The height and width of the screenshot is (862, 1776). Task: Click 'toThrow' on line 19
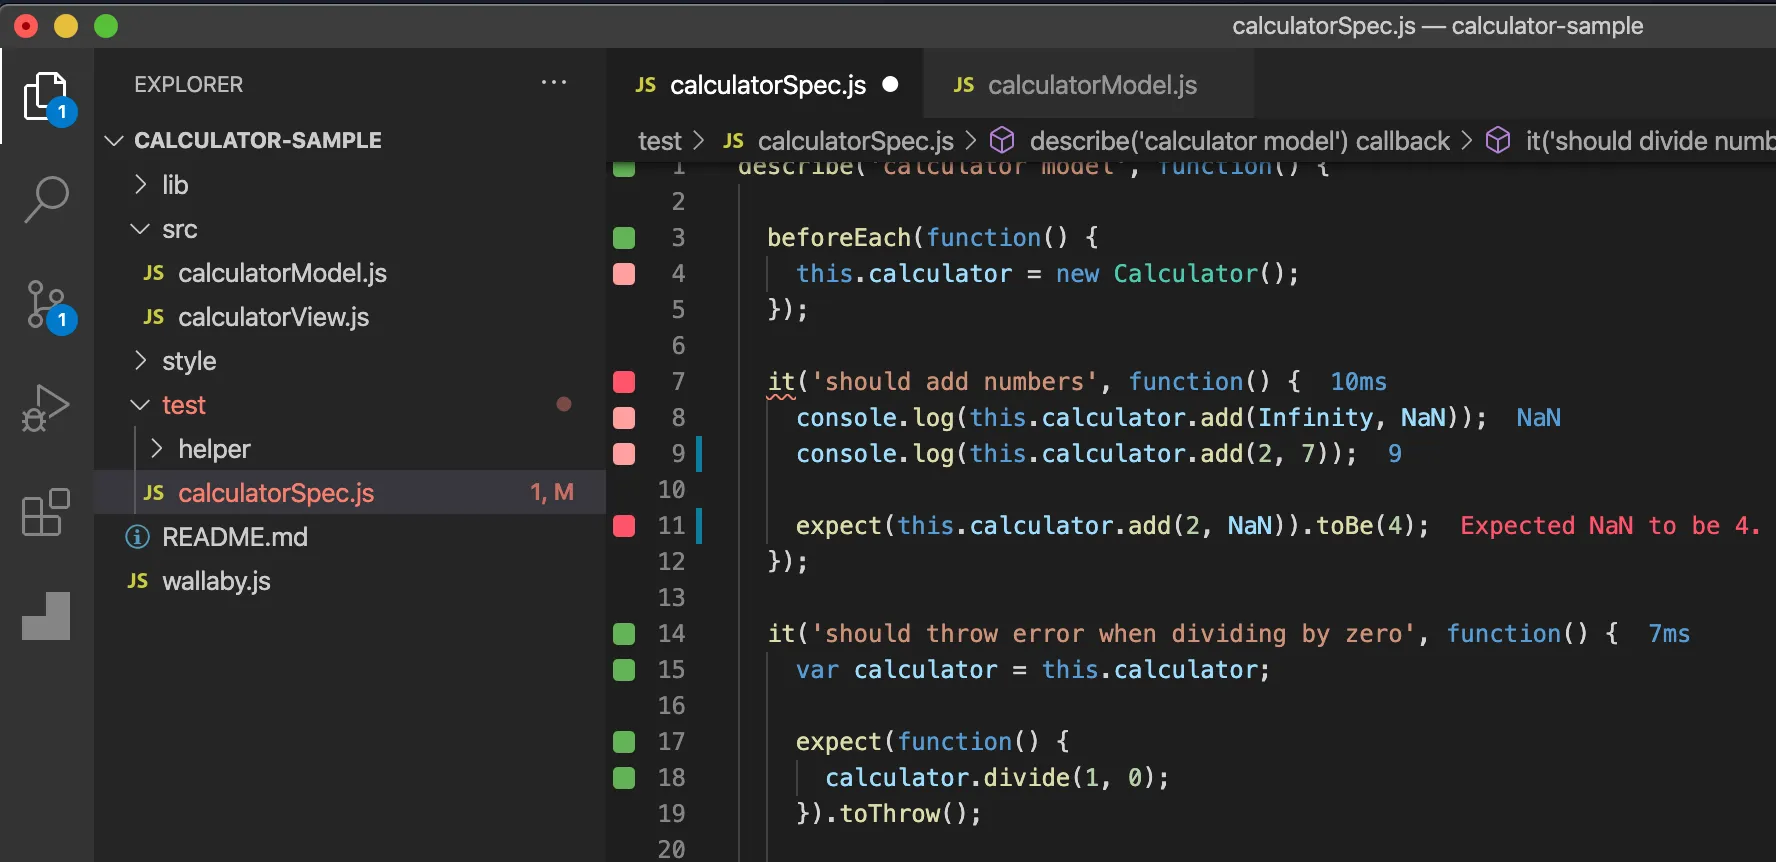(x=890, y=813)
